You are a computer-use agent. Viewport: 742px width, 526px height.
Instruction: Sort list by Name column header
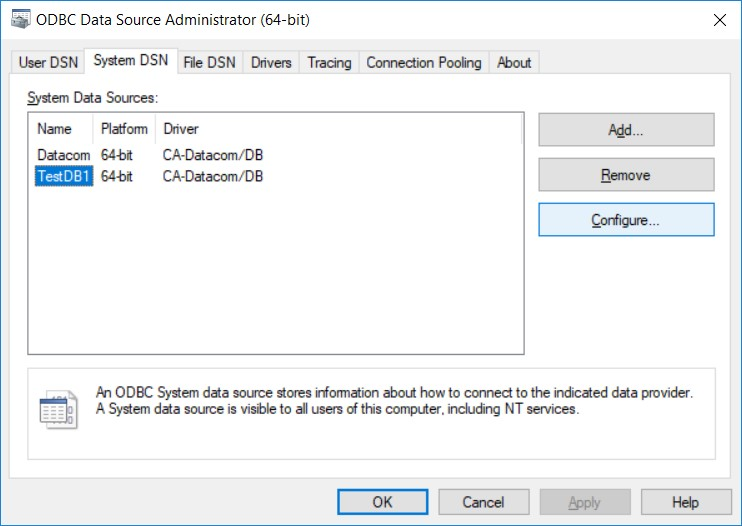click(55, 129)
